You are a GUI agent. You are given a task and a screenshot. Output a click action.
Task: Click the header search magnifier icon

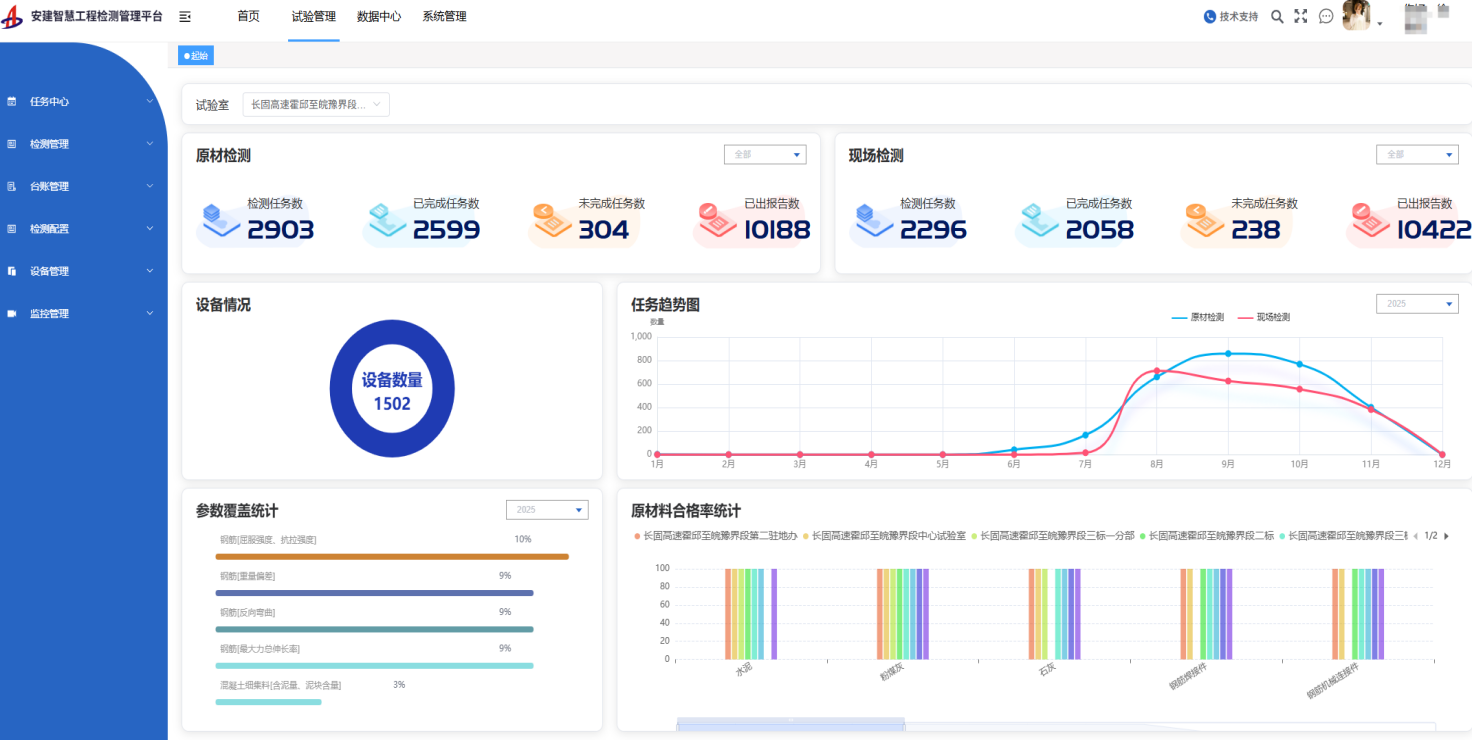tap(1277, 17)
